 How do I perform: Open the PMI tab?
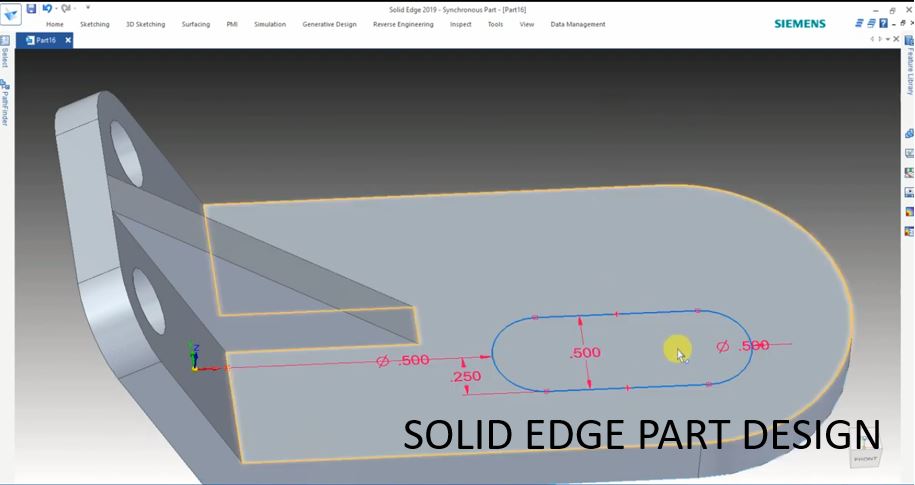[232, 25]
